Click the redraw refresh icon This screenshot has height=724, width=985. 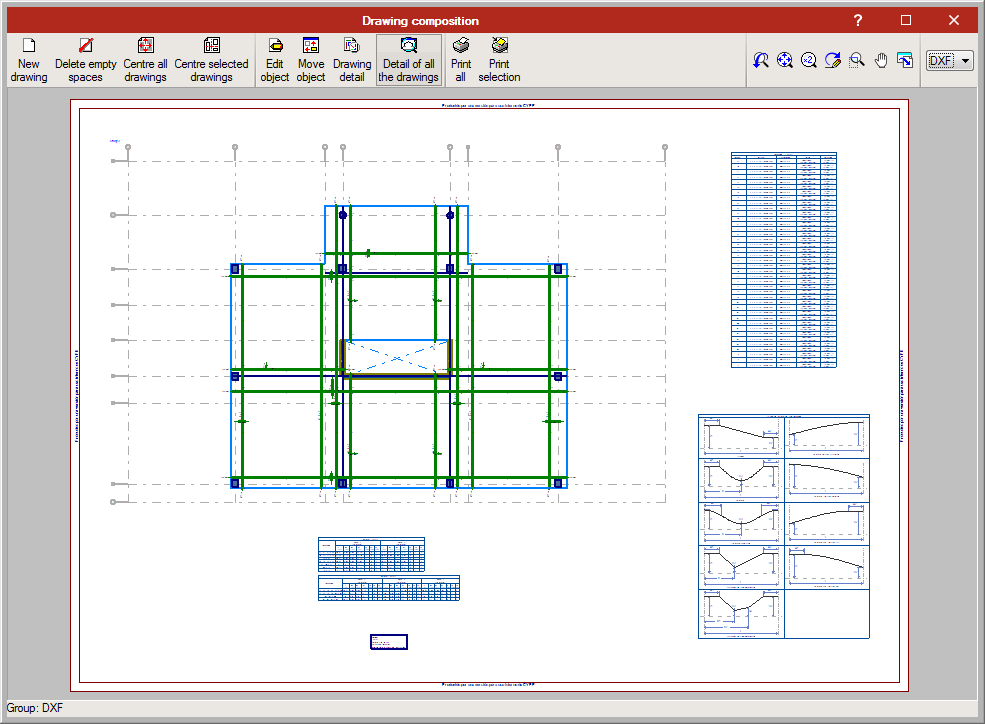click(833, 61)
